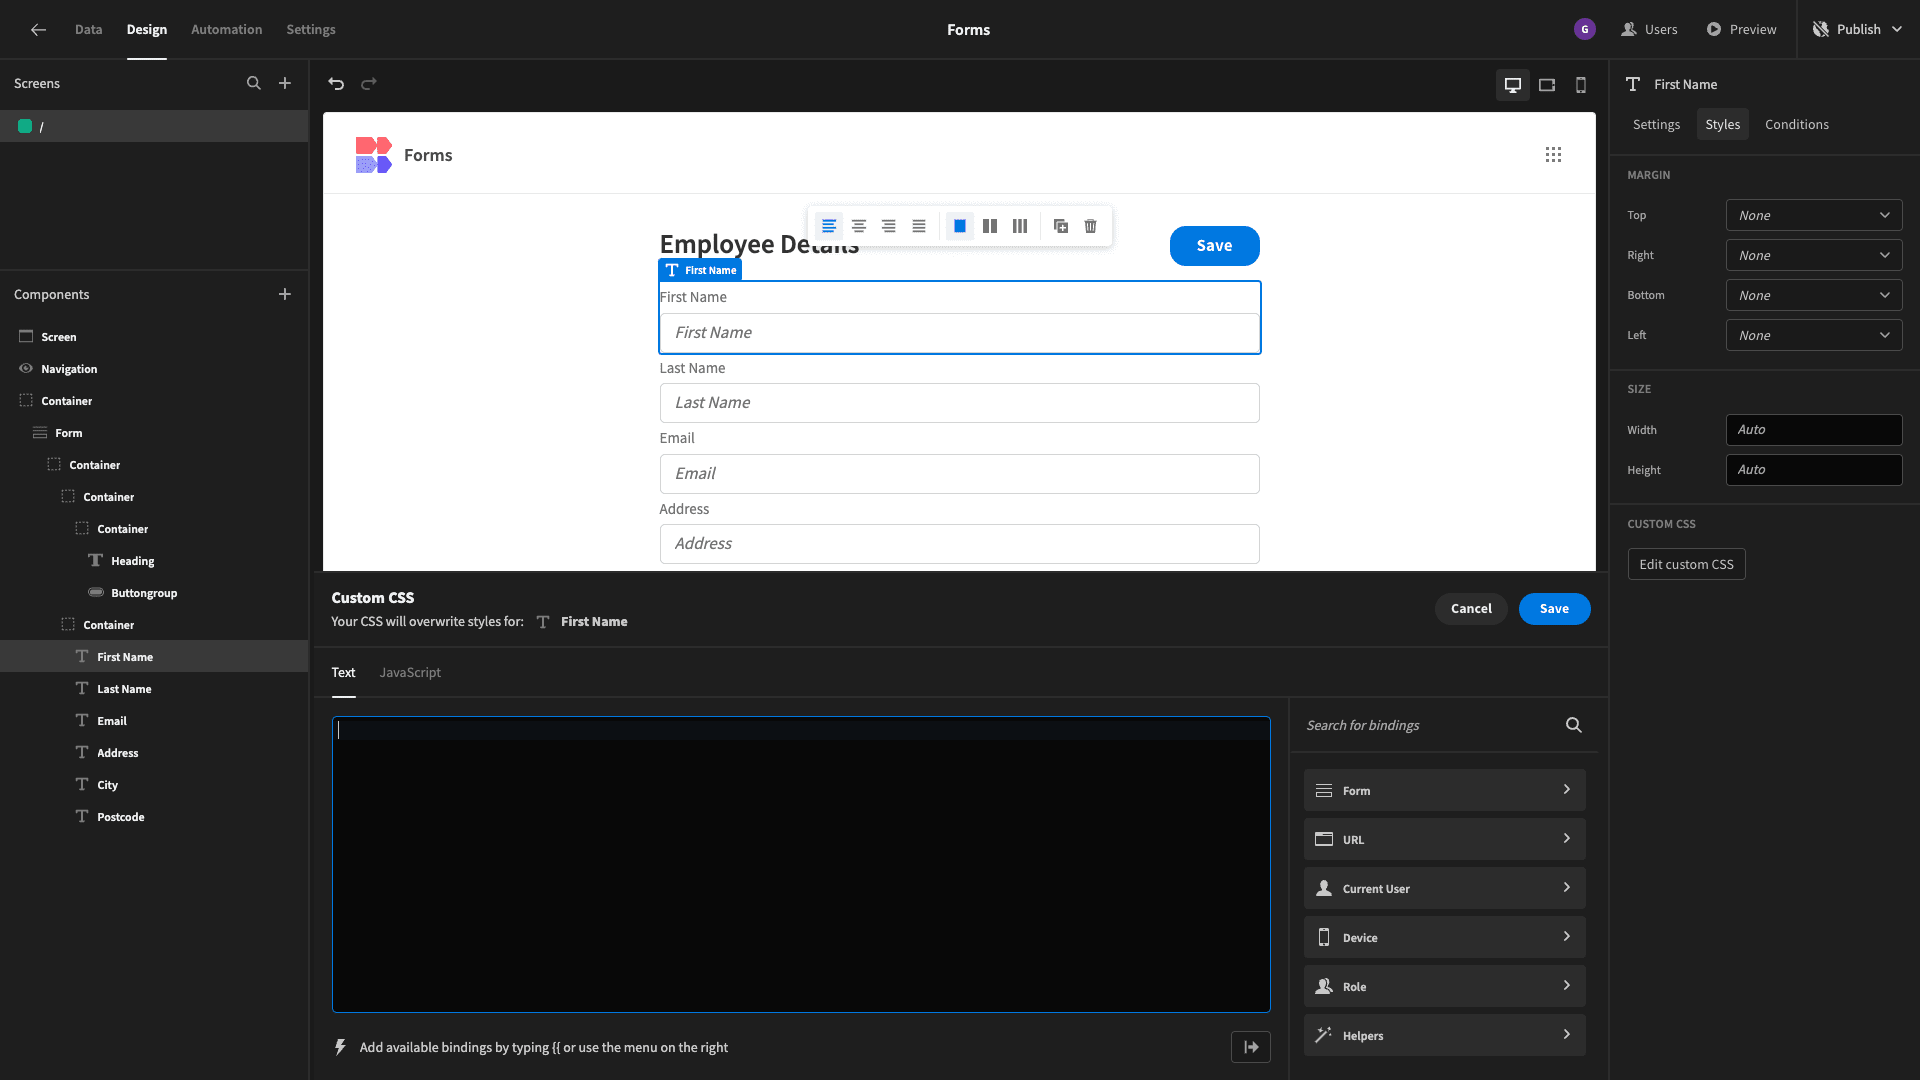Switch to component Settings tab

1656,124
